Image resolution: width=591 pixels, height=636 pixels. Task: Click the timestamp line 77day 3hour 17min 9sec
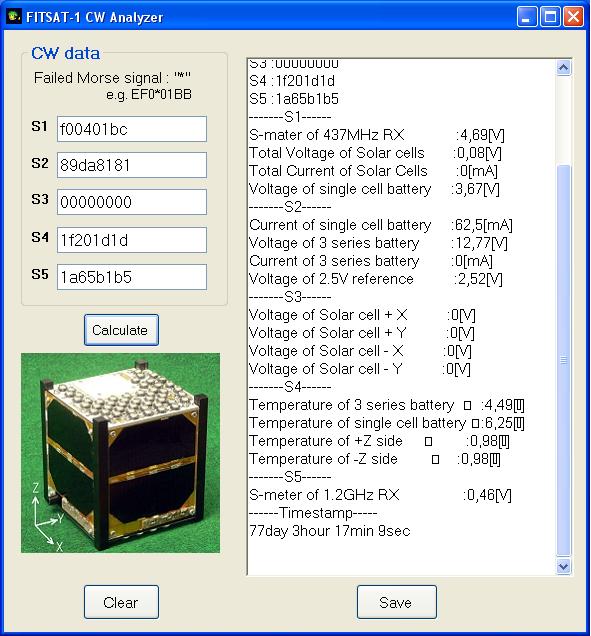[330, 531]
